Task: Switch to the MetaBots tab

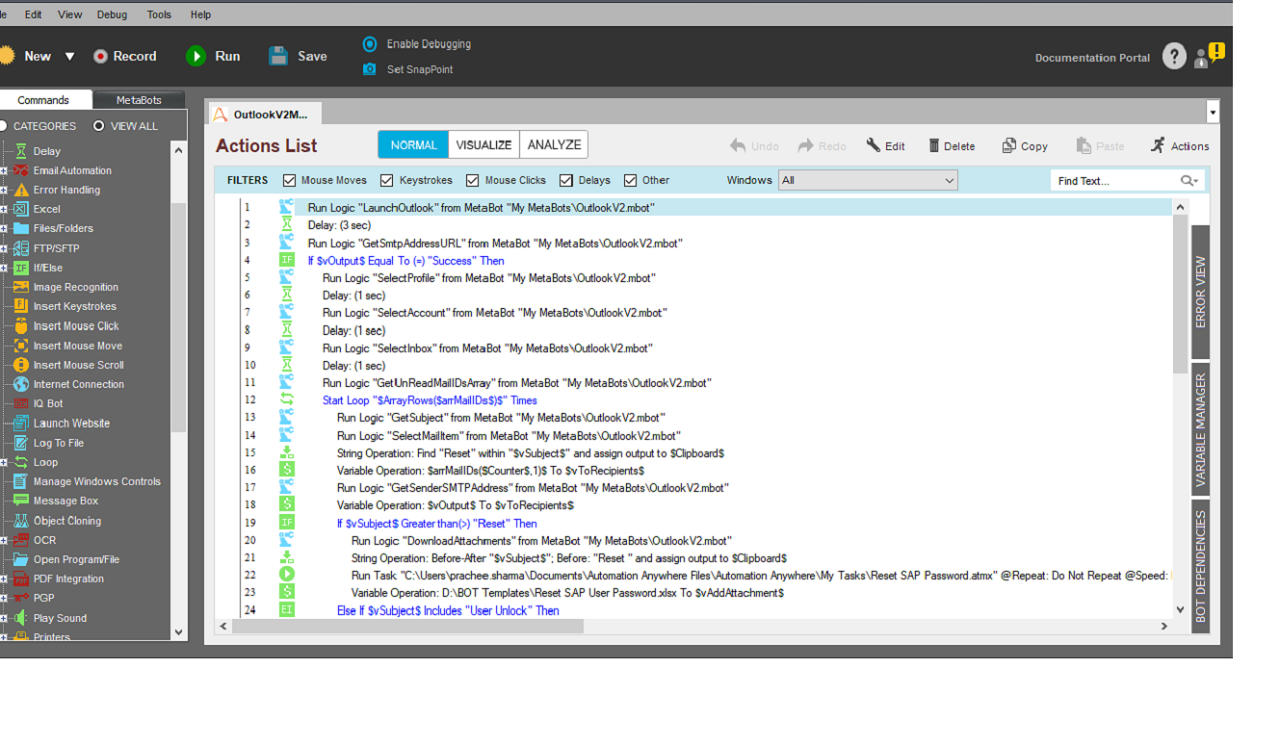Action: coord(138,100)
